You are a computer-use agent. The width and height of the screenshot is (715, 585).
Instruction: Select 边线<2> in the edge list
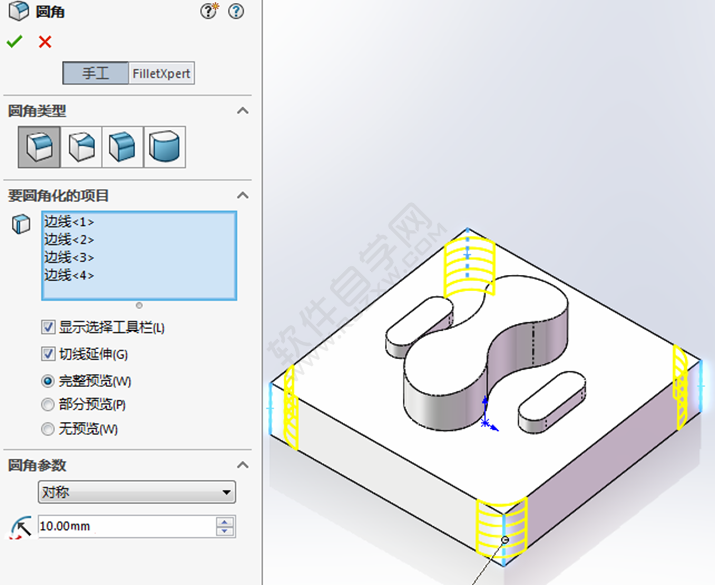(x=69, y=240)
